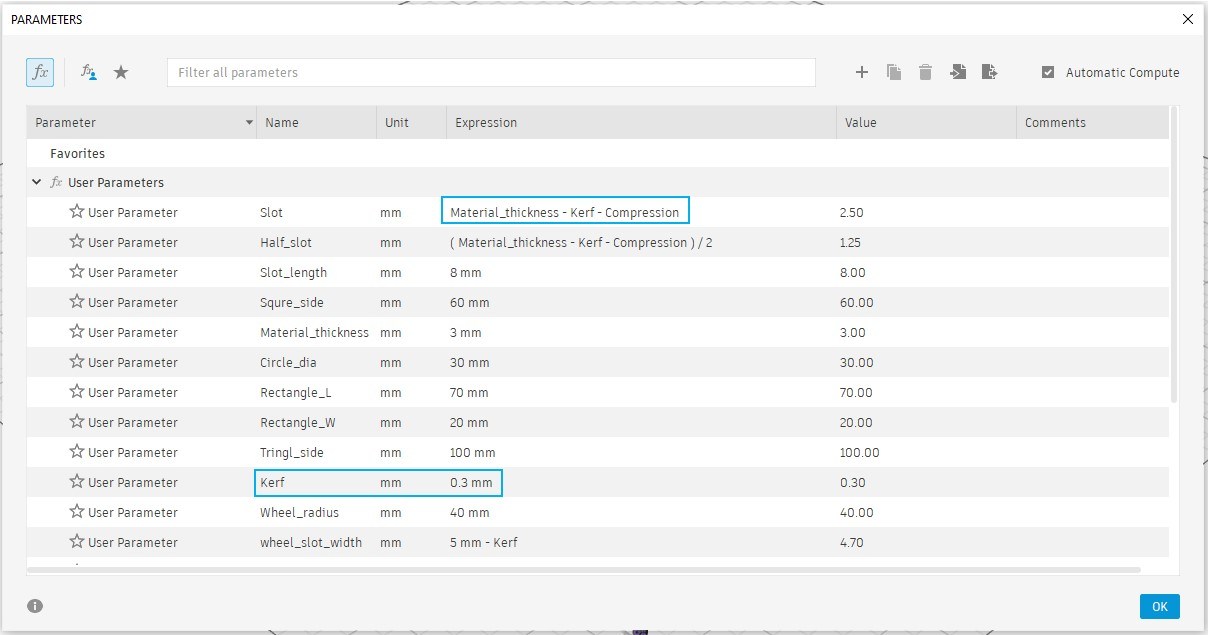
Task: Favorite the Slot_length parameter star
Action: click(77, 272)
